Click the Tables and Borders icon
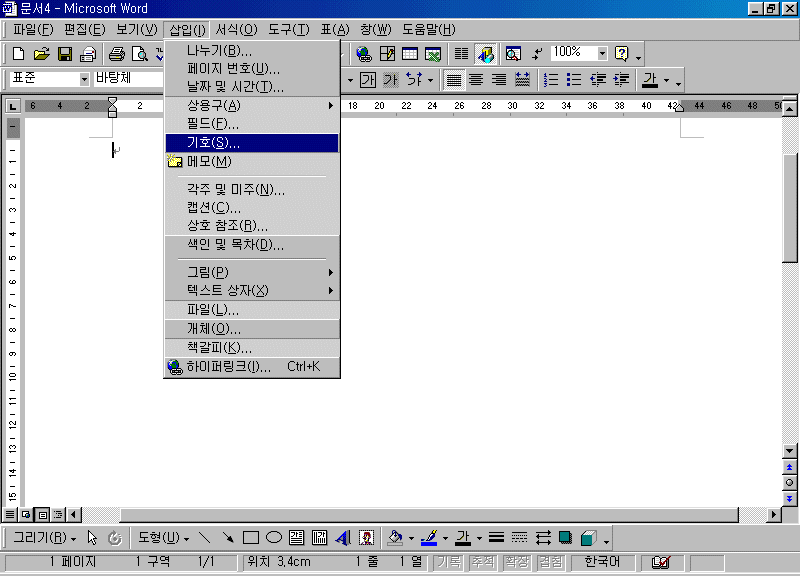Screen dimensions: 800x576 387,54
